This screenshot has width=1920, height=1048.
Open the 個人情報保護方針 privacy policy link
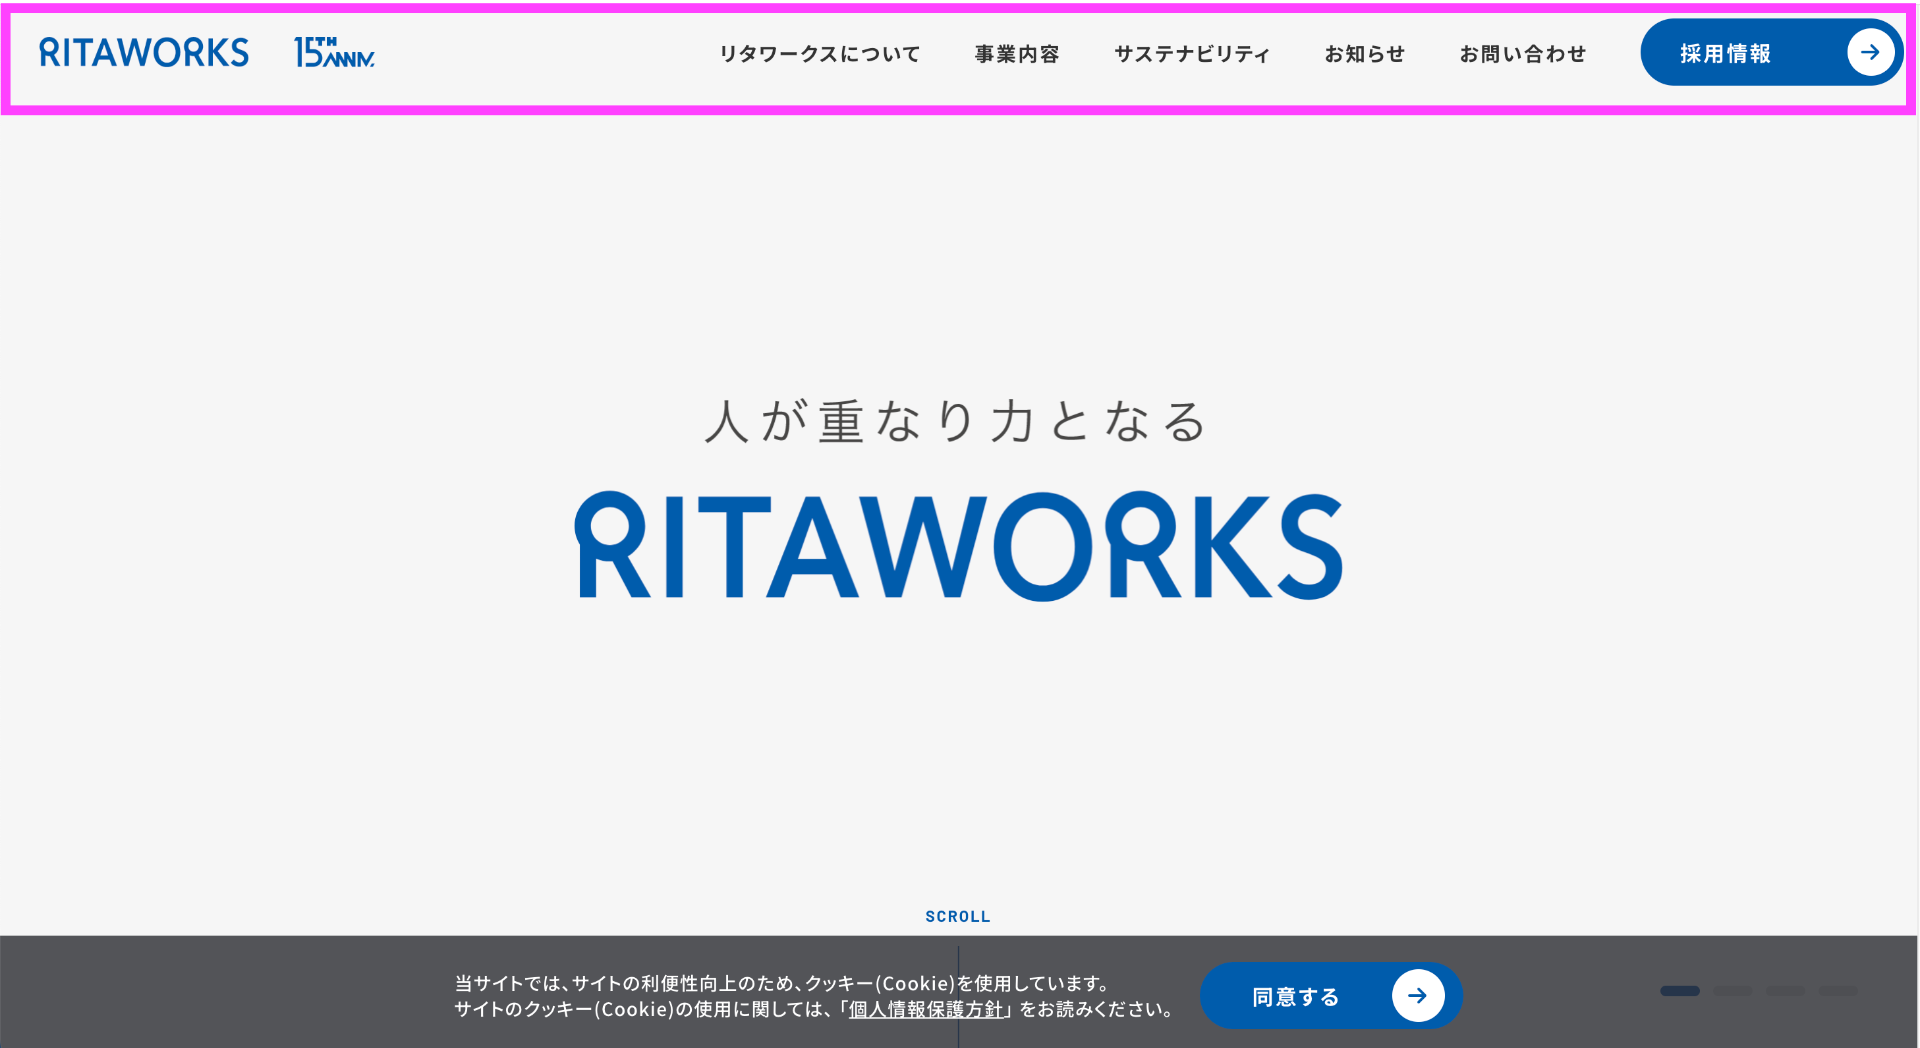coord(925,1010)
